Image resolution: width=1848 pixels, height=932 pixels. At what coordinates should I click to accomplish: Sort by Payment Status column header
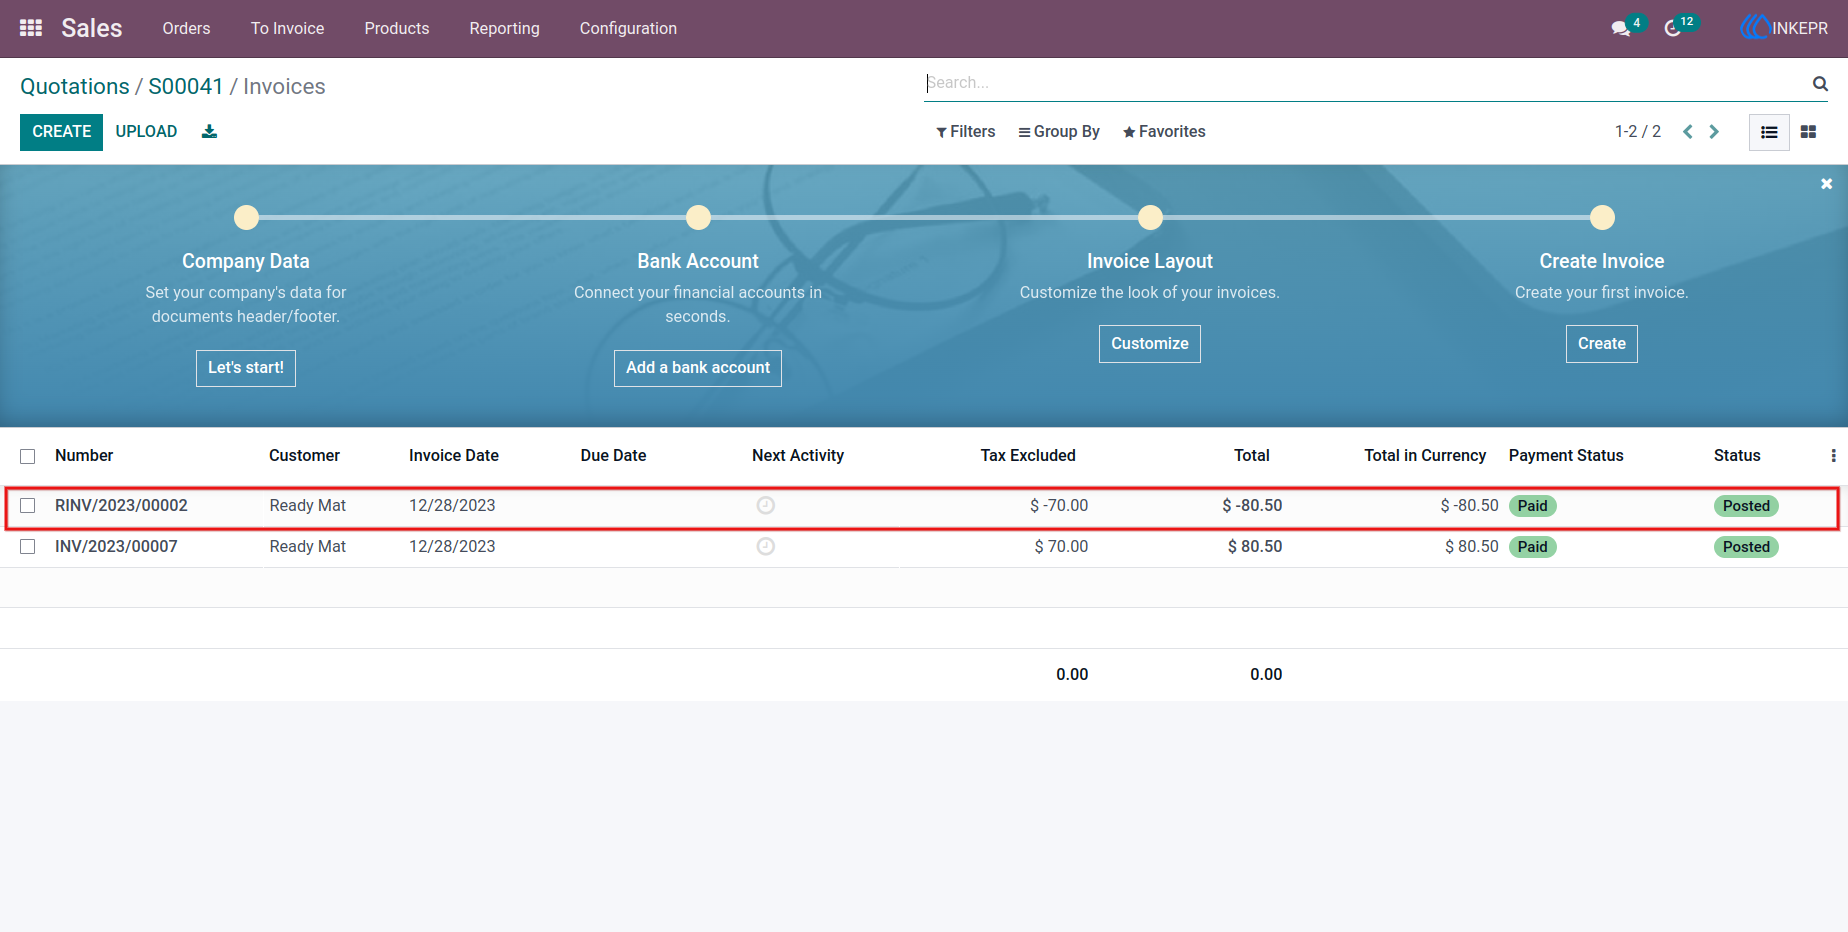(x=1566, y=456)
